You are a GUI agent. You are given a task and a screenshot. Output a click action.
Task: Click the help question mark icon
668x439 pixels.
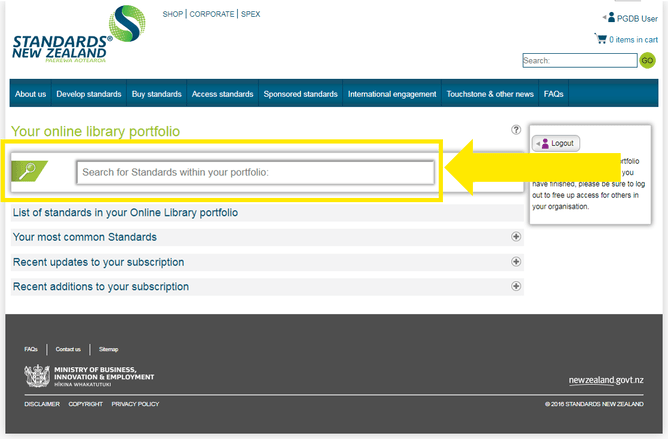pyautogui.click(x=516, y=130)
